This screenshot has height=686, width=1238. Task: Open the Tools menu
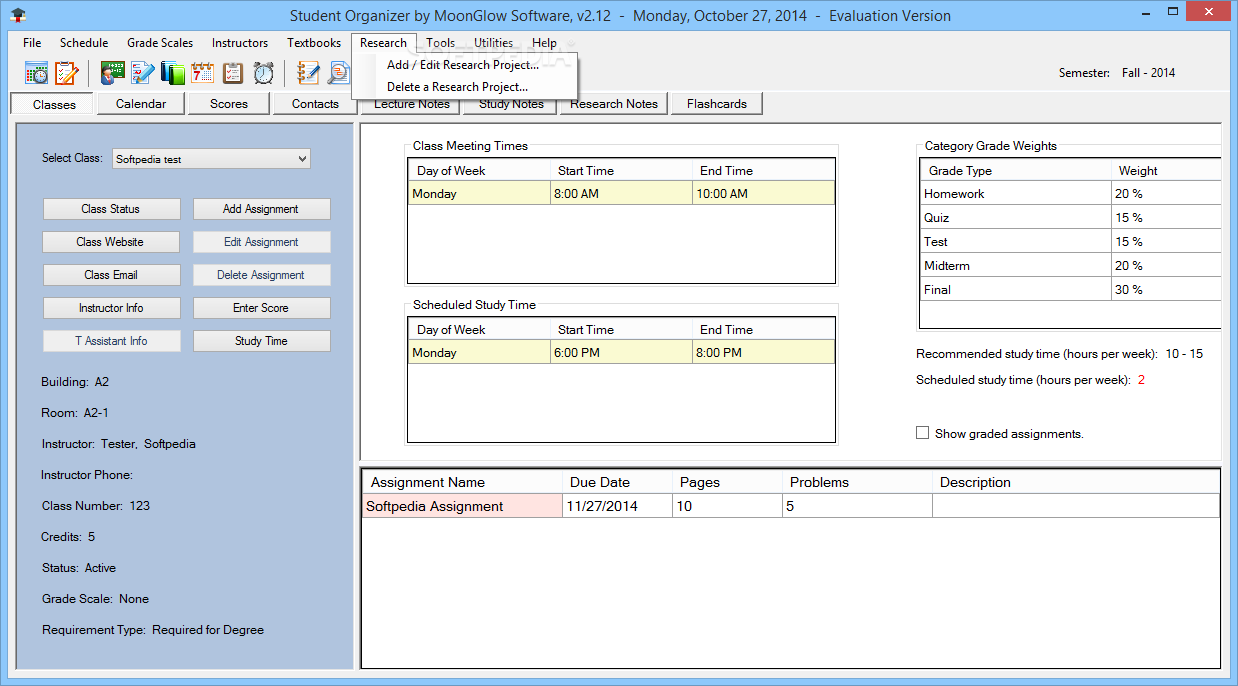click(441, 43)
